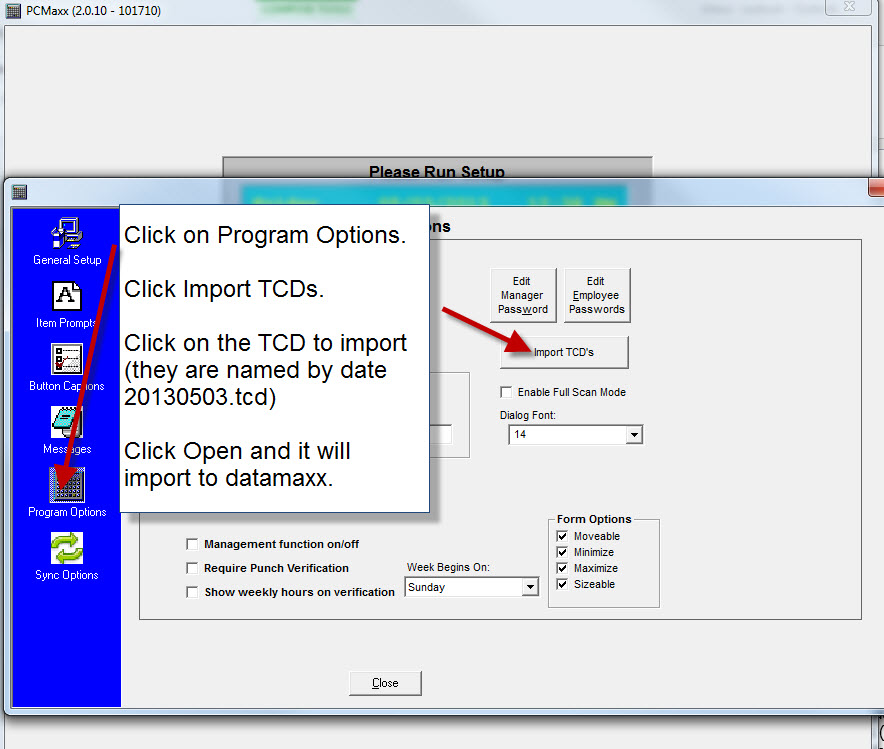Open Button Captions checklist icon
This screenshot has height=749, width=884.
tap(67, 359)
